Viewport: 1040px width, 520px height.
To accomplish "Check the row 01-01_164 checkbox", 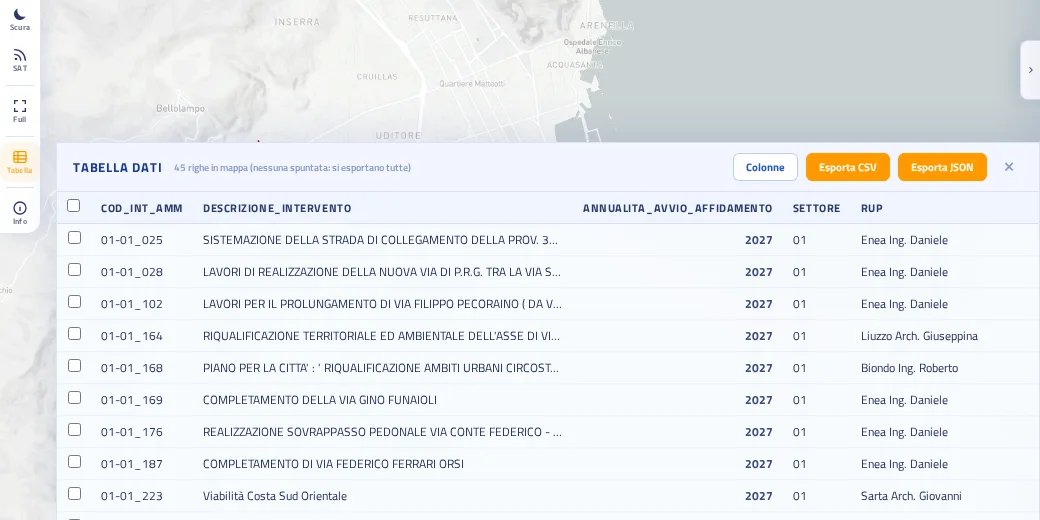I will point(74,334).
